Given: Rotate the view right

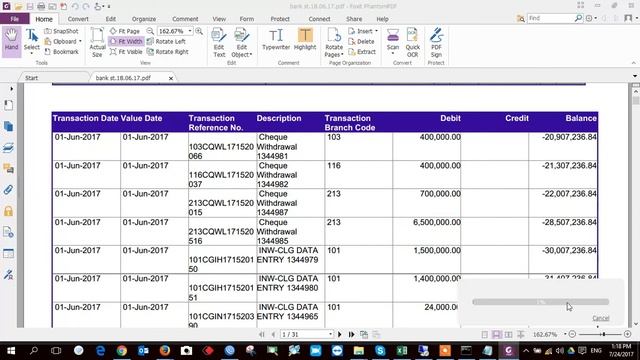Looking at the screenshot, I should pyautogui.click(x=168, y=52).
